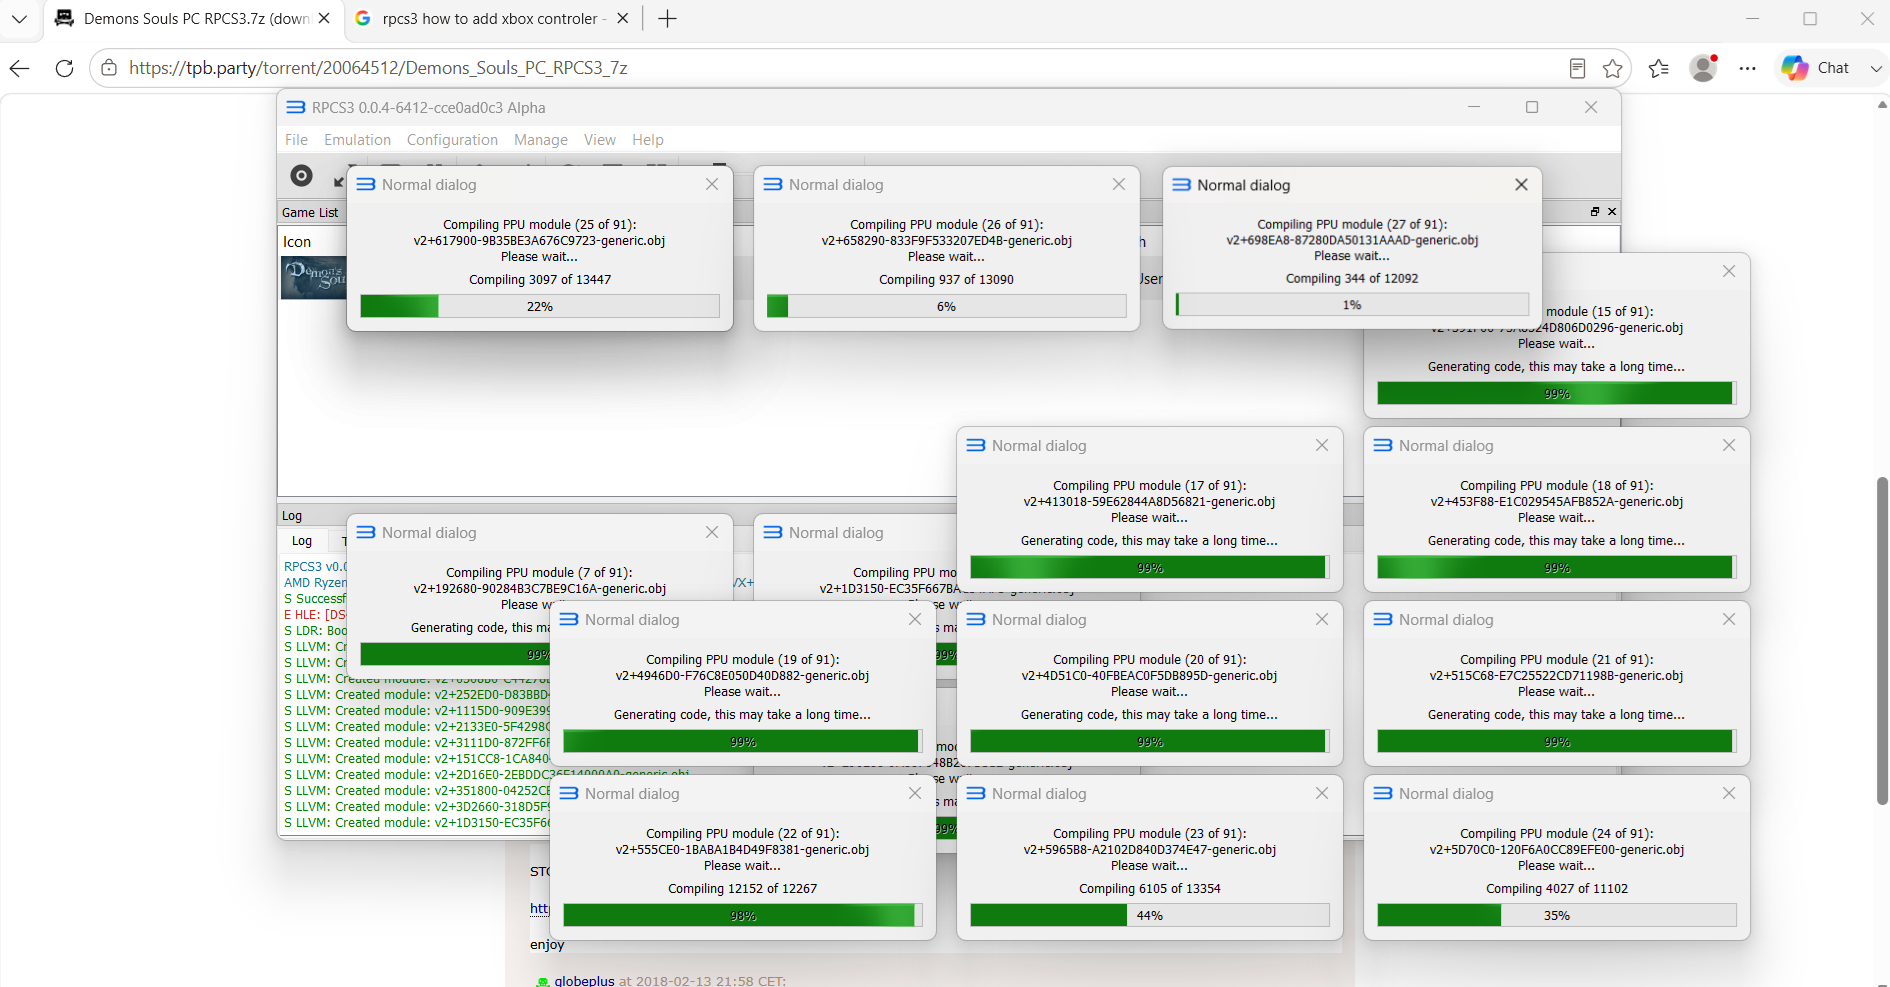Float the Game List panel
Viewport: 1890px width, 987px height.
[x=1595, y=212]
